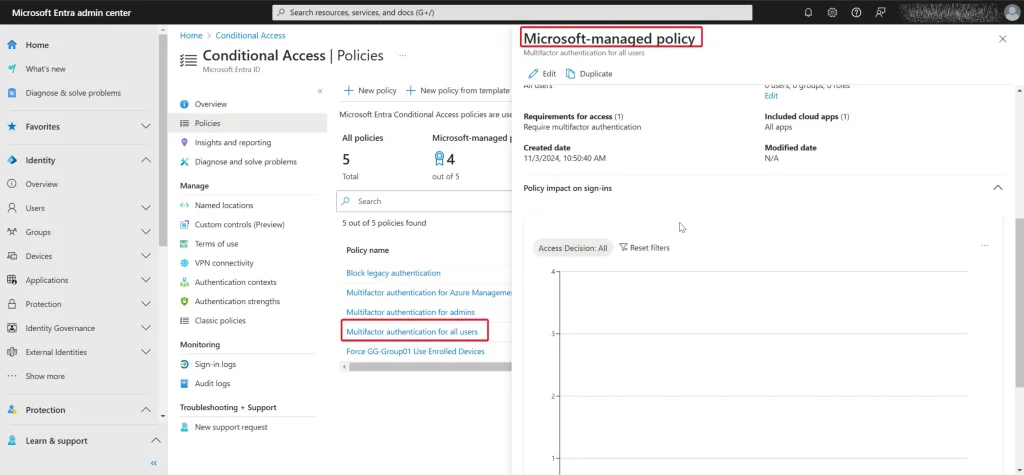This screenshot has height=475, width=1024.
Task: Click the Policy name column header
Action: click(368, 250)
